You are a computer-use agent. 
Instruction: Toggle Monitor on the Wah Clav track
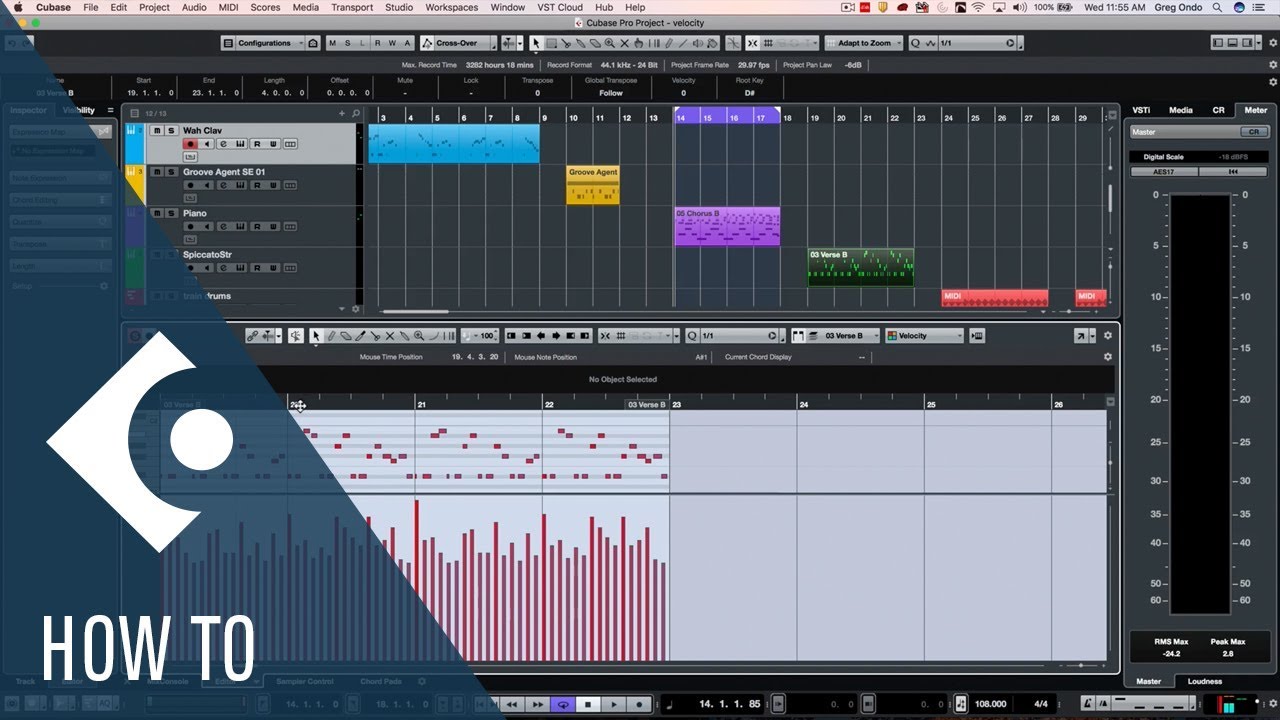click(x=207, y=144)
